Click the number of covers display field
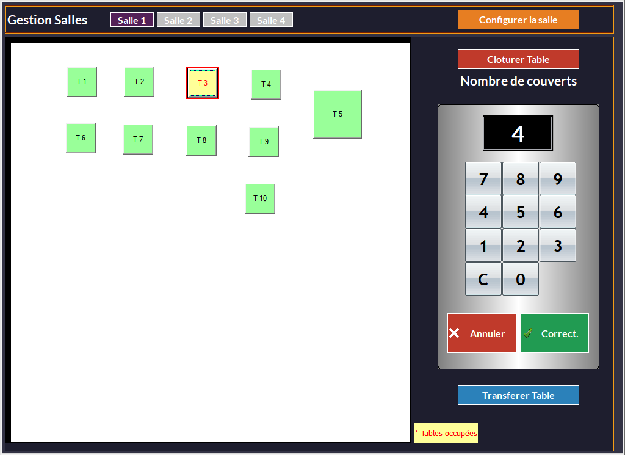Screen dimensions: 625x455 click(518, 134)
